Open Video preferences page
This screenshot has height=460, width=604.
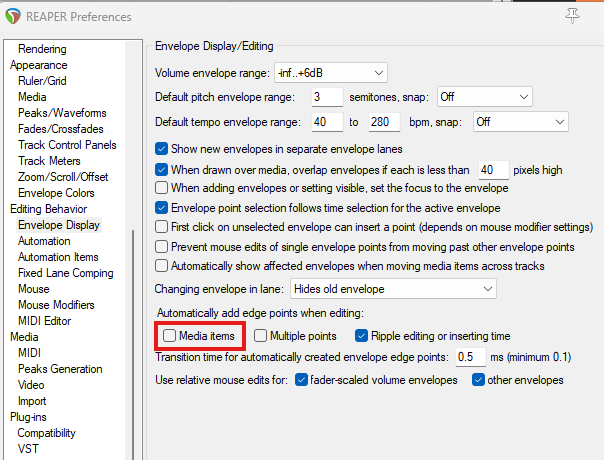(31, 385)
